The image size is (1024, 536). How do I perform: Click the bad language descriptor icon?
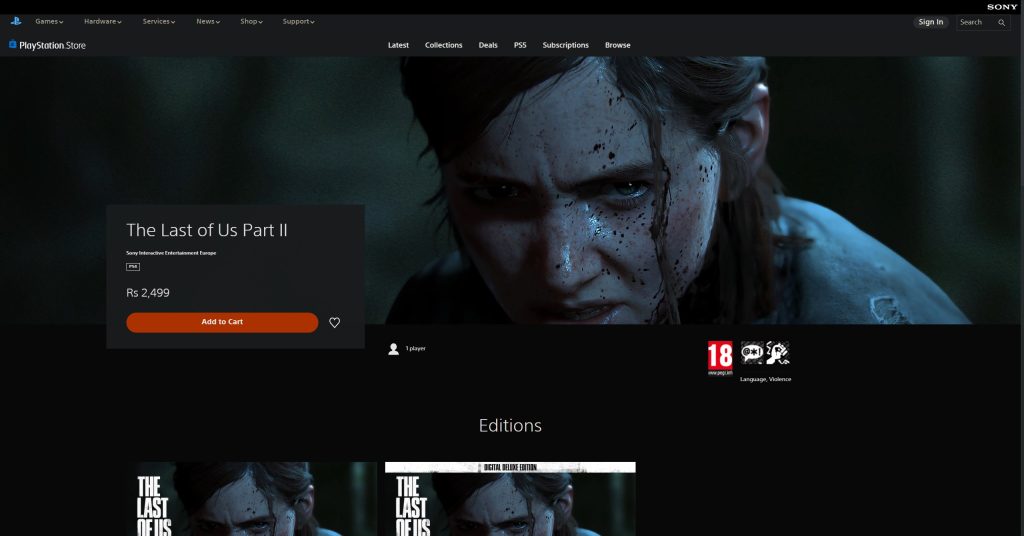coord(752,353)
